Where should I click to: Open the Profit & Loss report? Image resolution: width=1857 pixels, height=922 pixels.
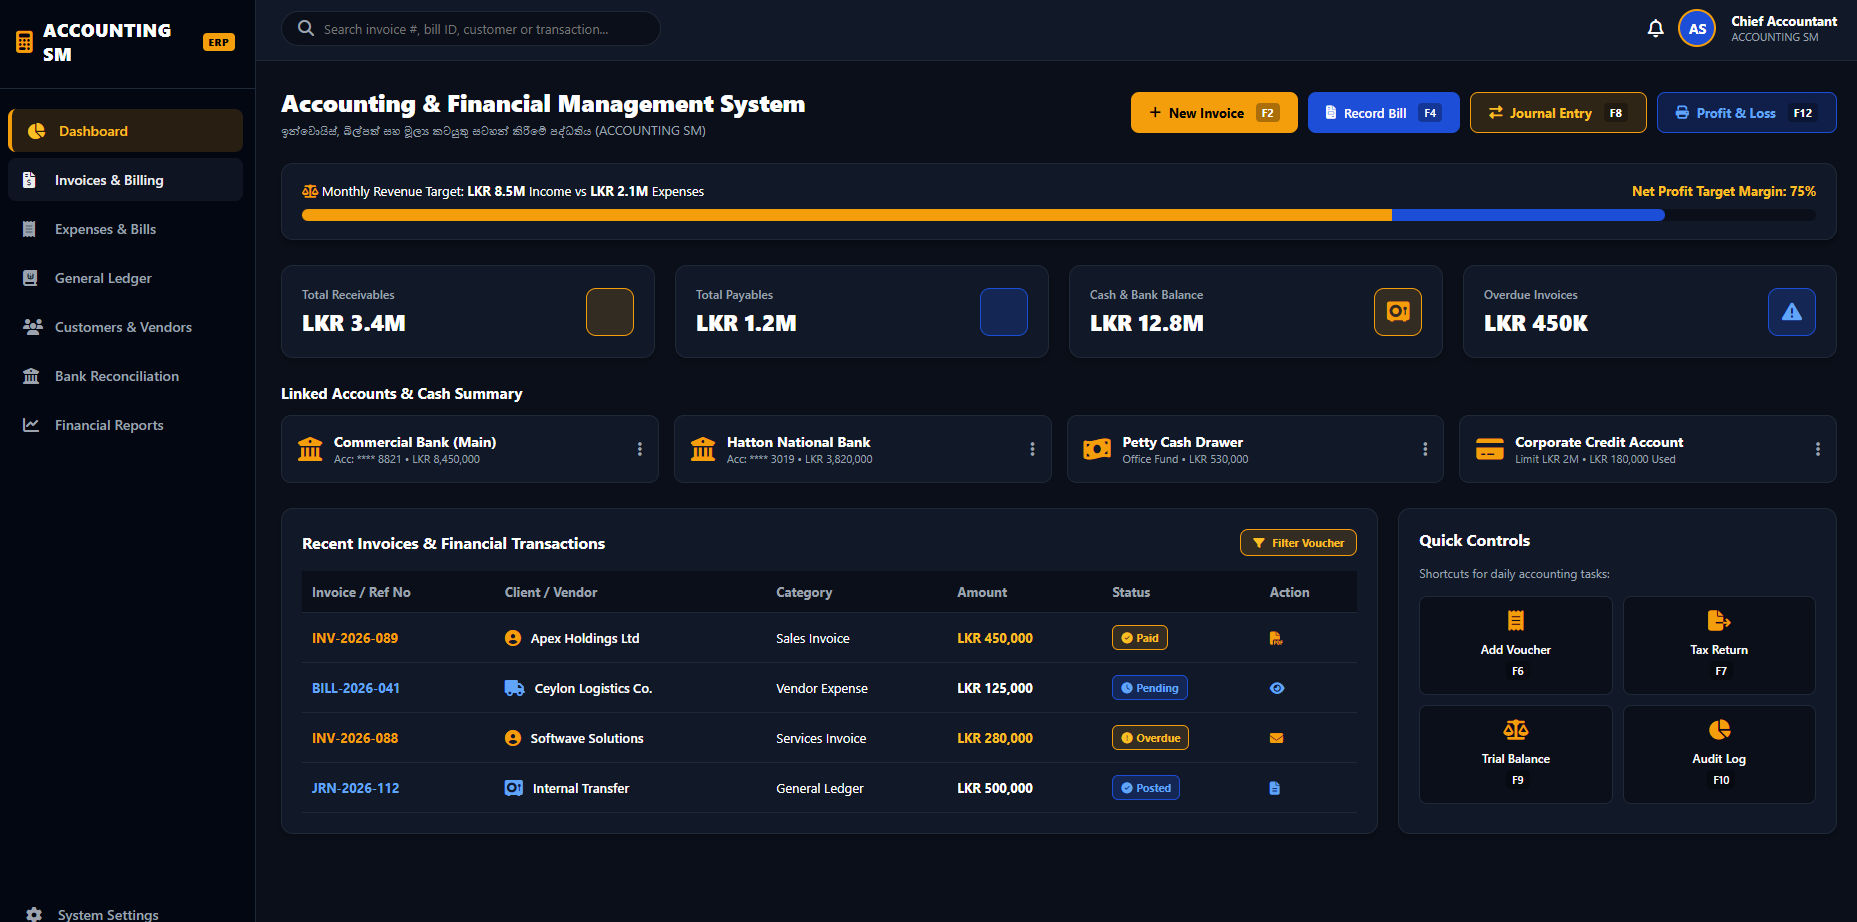click(1746, 112)
